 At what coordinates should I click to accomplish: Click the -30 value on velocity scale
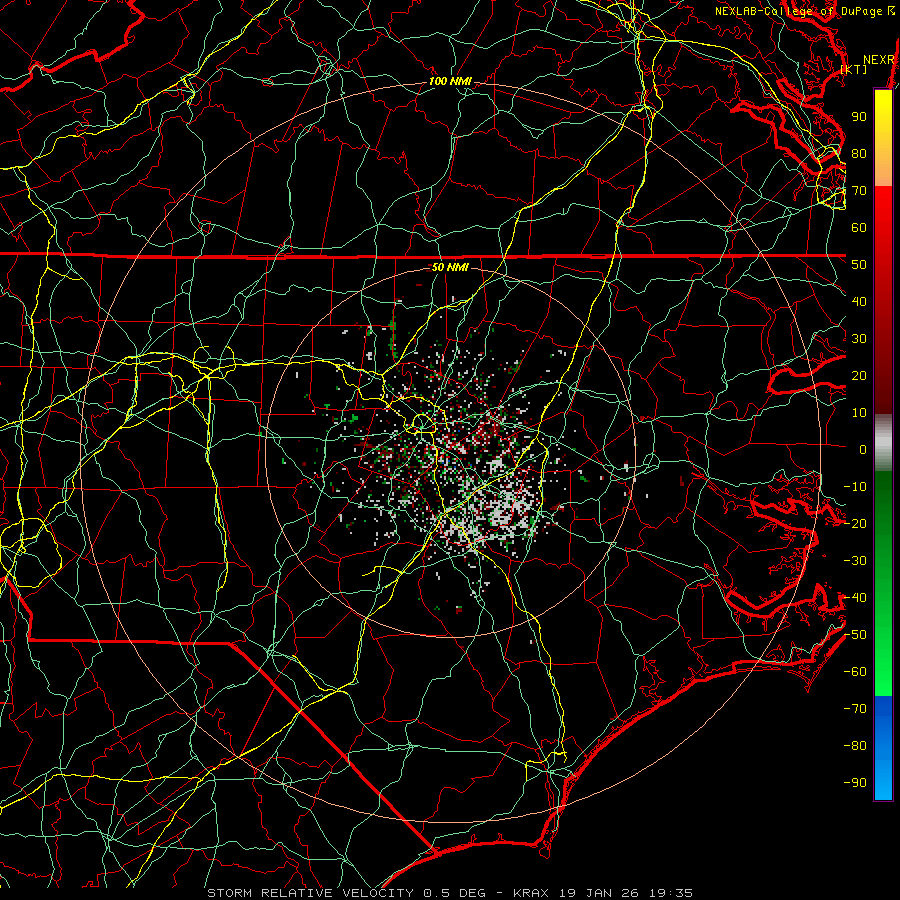(x=855, y=561)
